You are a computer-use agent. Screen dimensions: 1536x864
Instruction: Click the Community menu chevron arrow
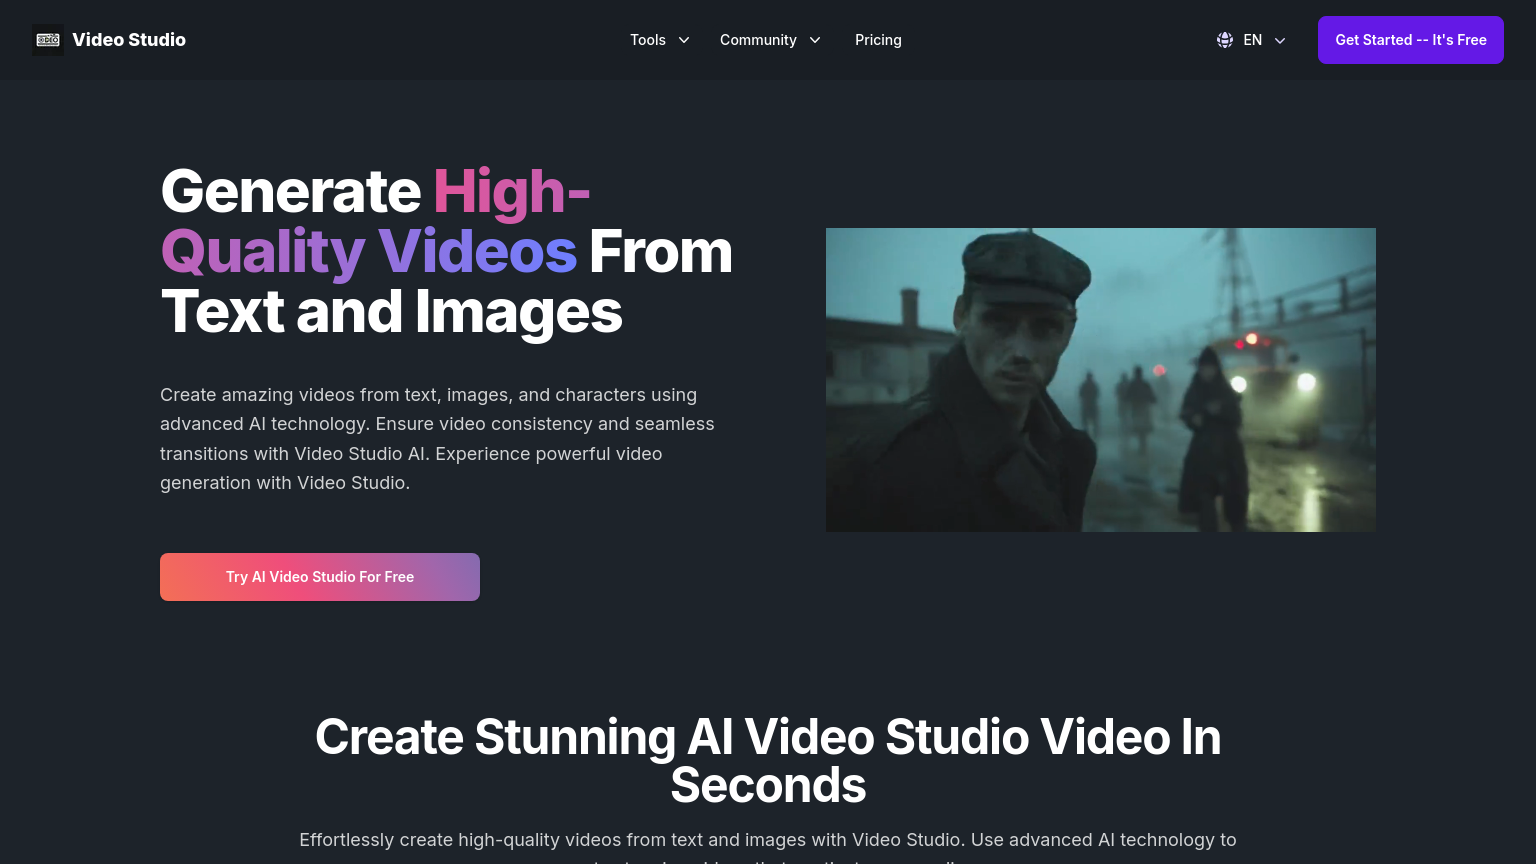815,40
